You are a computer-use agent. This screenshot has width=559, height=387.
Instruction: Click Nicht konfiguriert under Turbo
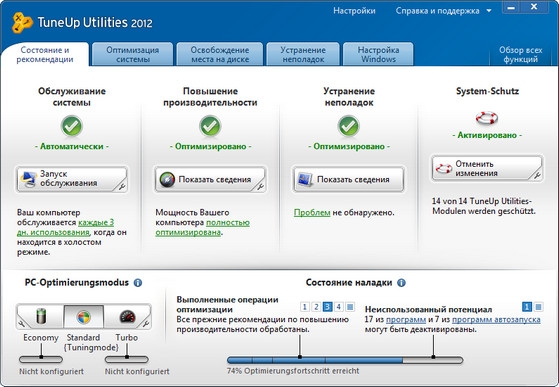(x=137, y=371)
